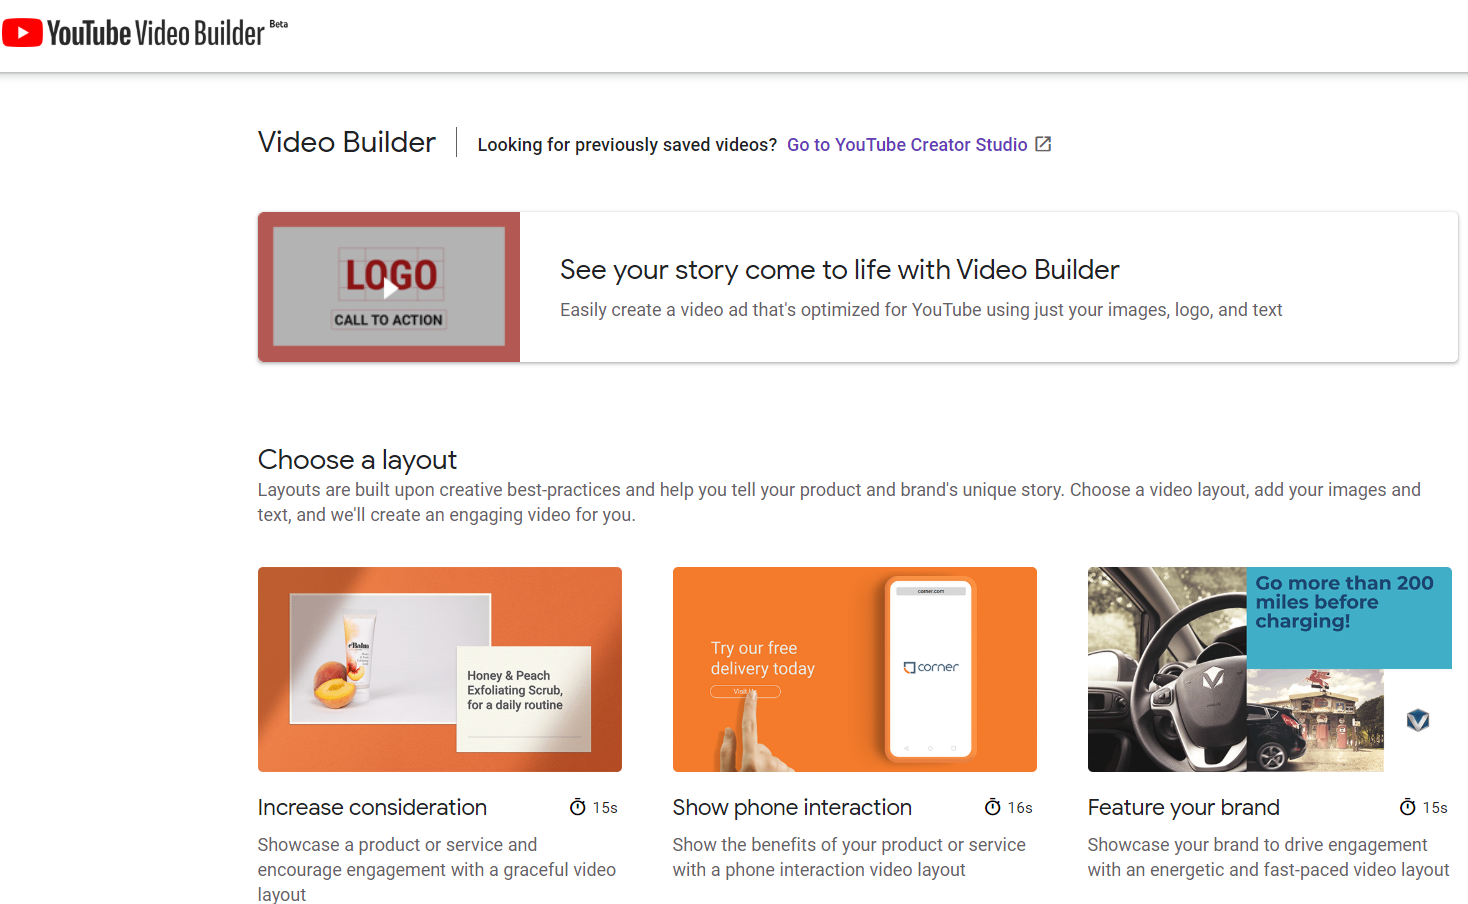Click the Beta label next to the logo
The width and height of the screenshot is (1468, 904).
pyautogui.click(x=279, y=24)
